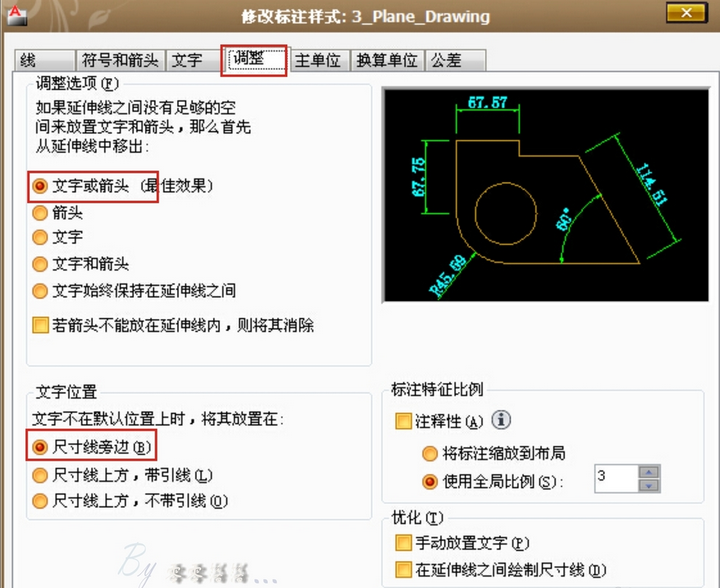Open the 换算单位 tab
This screenshot has width=720, height=588.
point(386,60)
